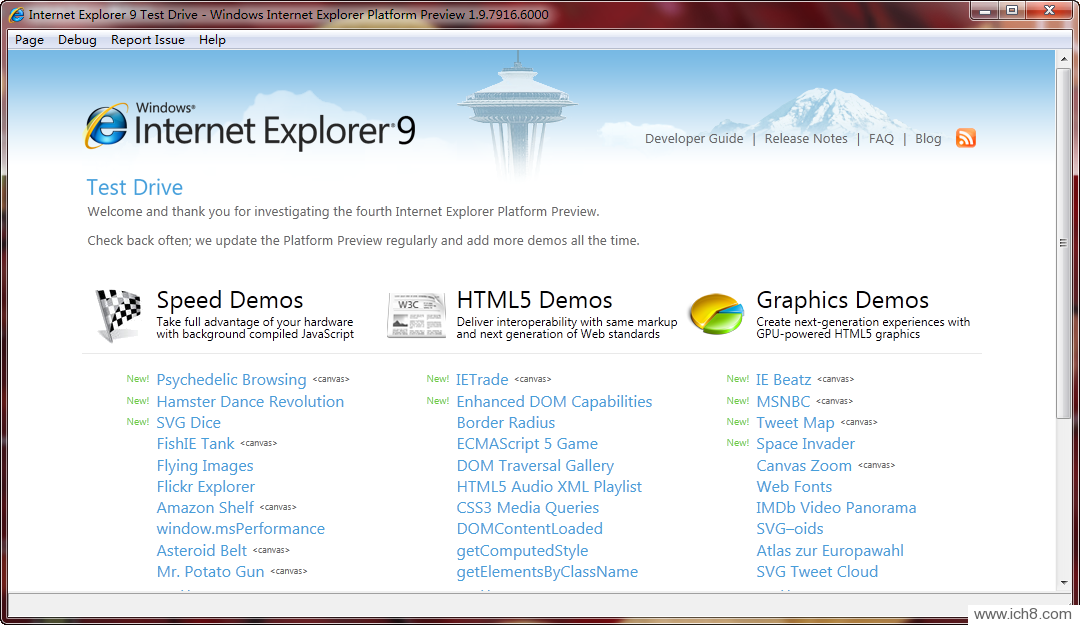Screen dimensions: 1080x625
Task: Open the IETrade demo
Action: 482,380
